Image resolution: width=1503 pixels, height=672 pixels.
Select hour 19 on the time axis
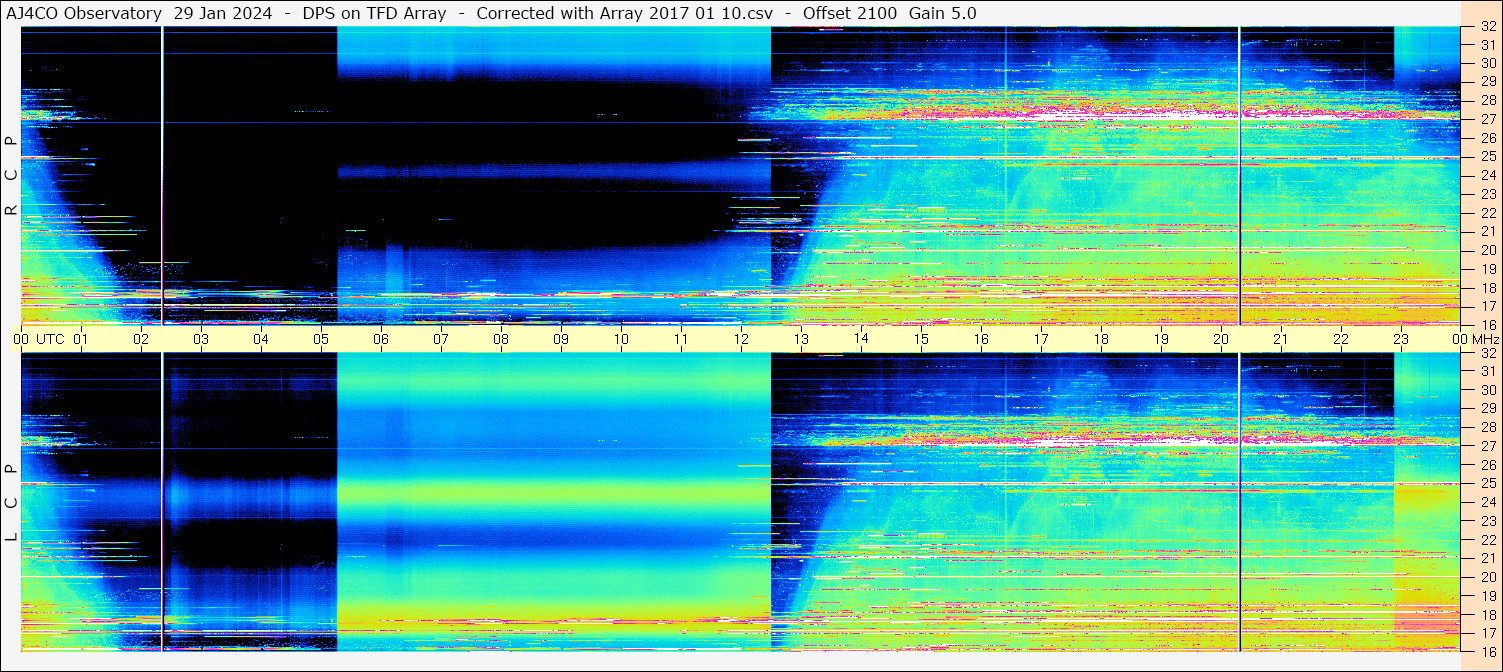[x=1161, y=339]
